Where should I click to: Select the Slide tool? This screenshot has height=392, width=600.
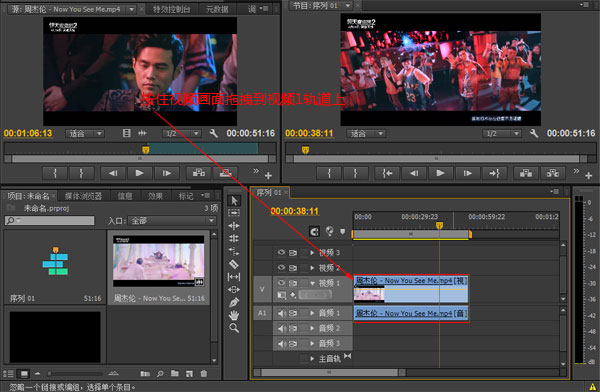[234, 289]
